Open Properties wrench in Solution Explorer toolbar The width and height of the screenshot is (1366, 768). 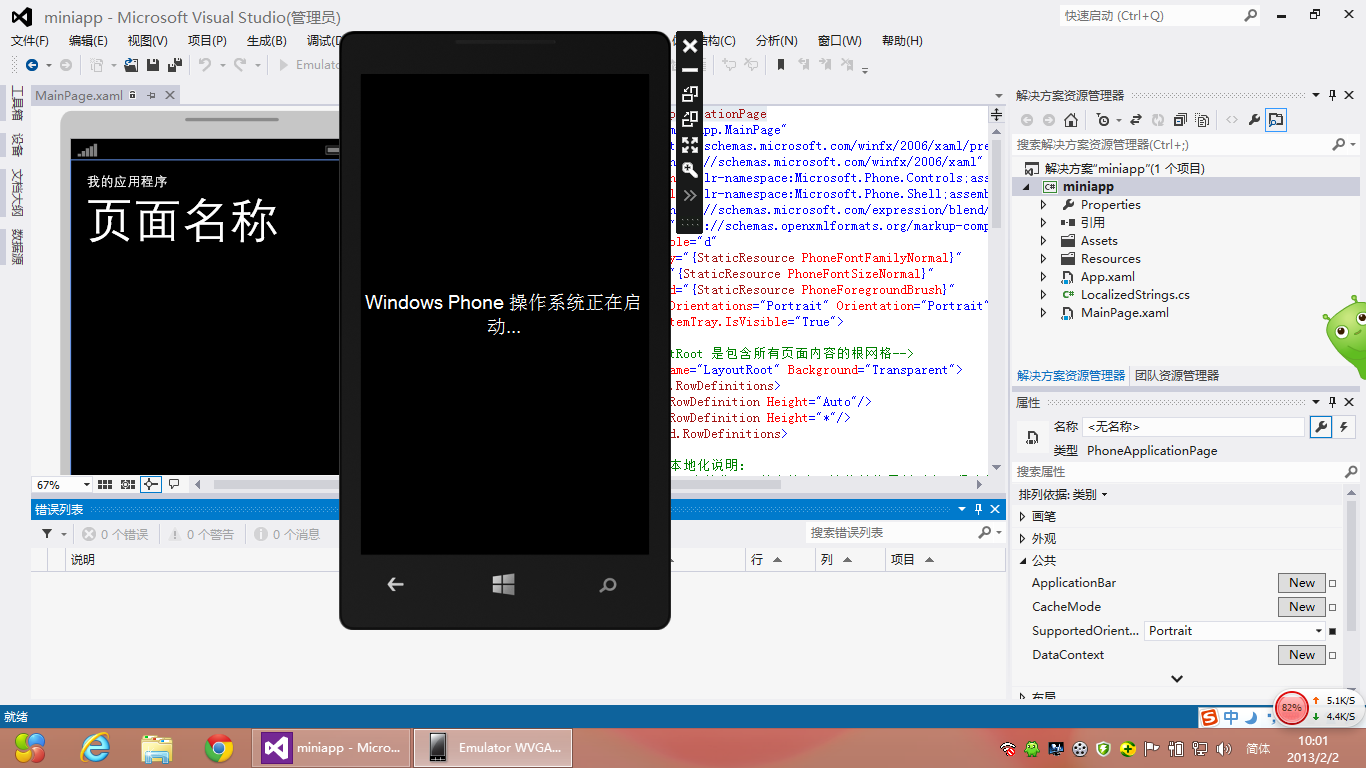tap(1254, 120)
